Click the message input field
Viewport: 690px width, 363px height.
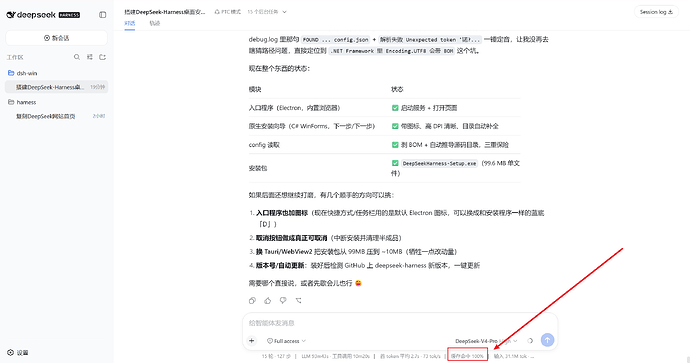coord(400,323)
